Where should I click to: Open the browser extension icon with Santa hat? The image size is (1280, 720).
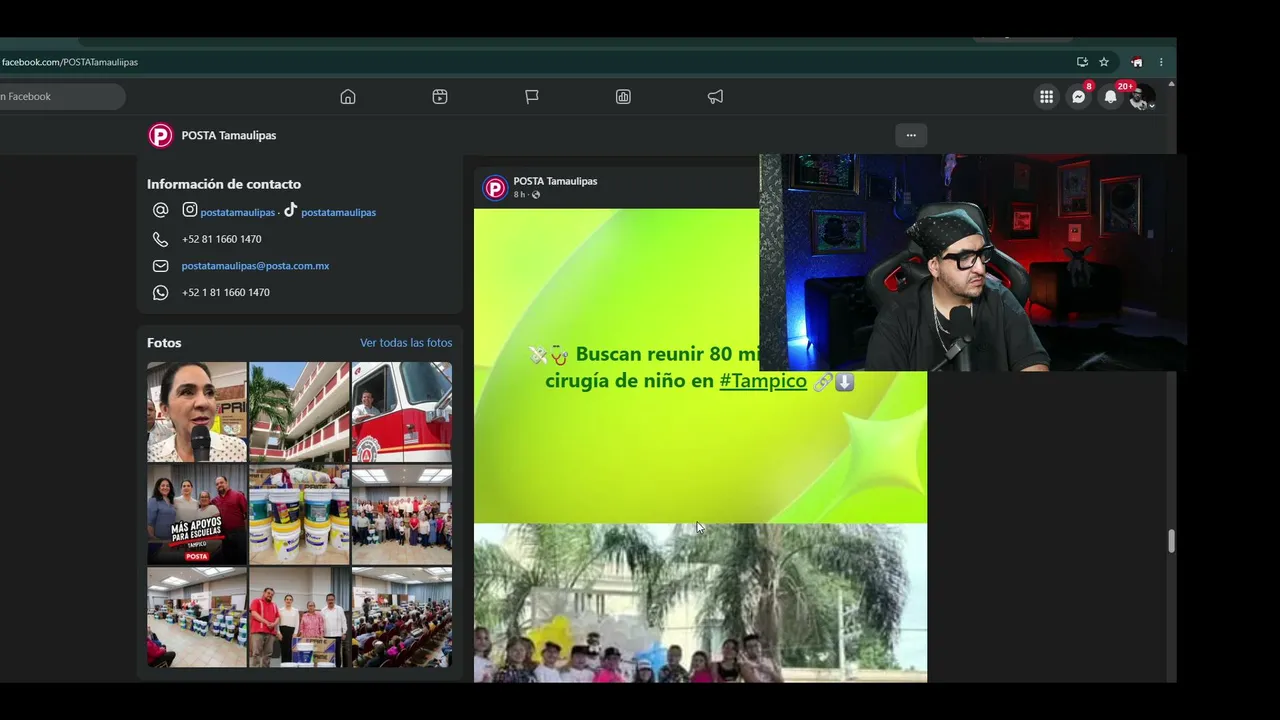(x=1137, y=62)
